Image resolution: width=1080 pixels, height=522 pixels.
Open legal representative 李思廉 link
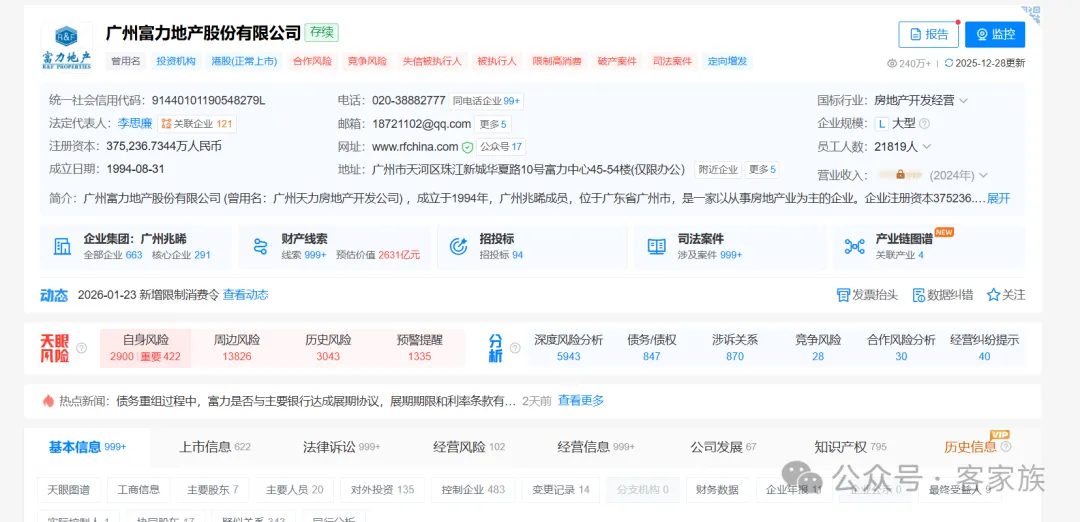pos(134,124)
